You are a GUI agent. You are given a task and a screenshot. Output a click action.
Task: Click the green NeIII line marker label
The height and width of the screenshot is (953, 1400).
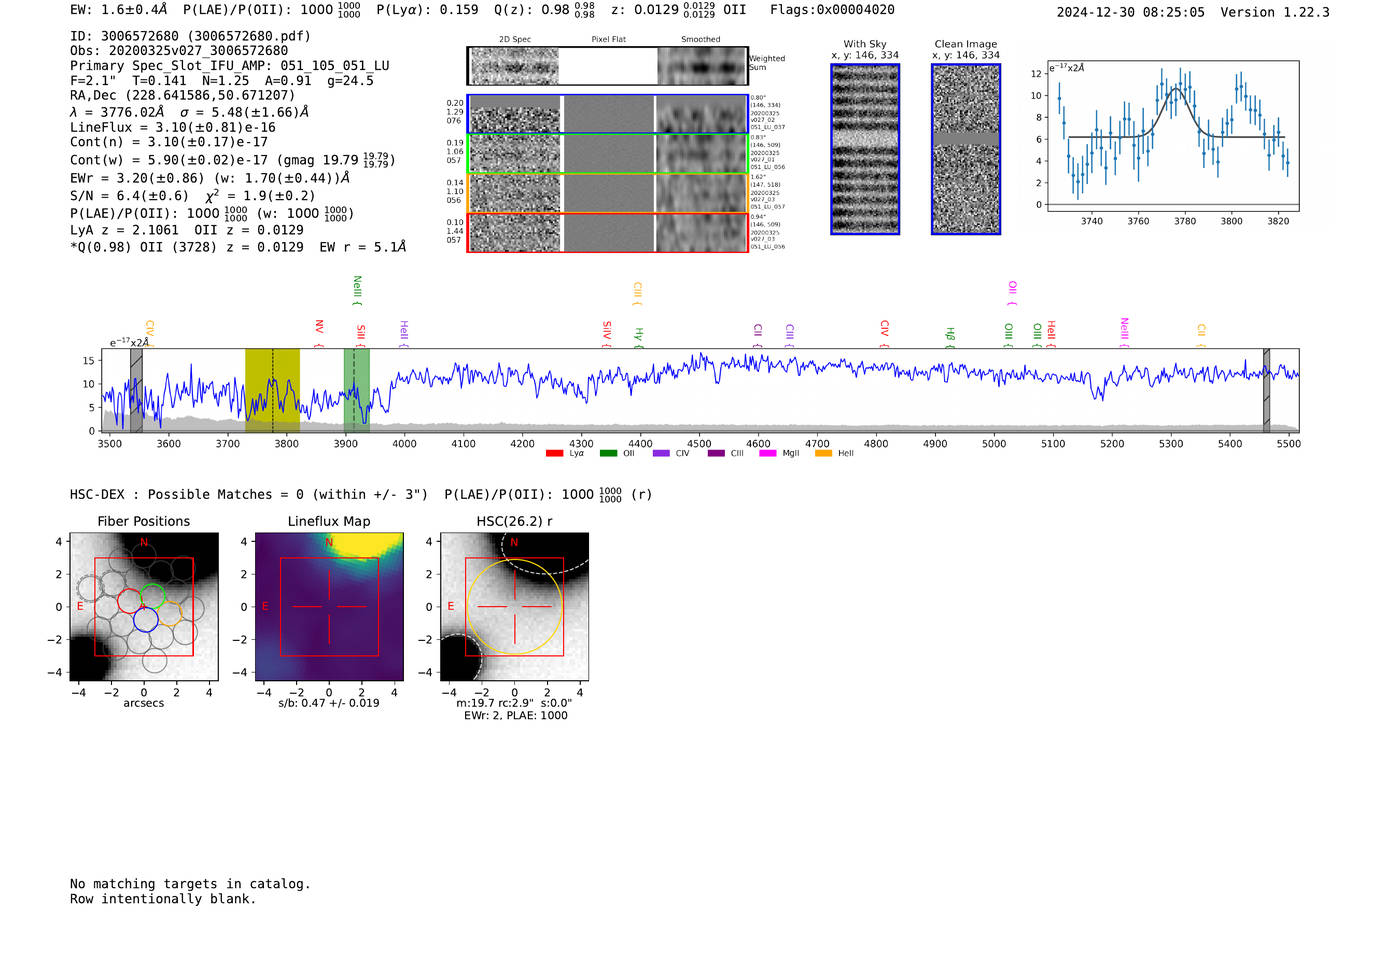click(x=357, y=287)
